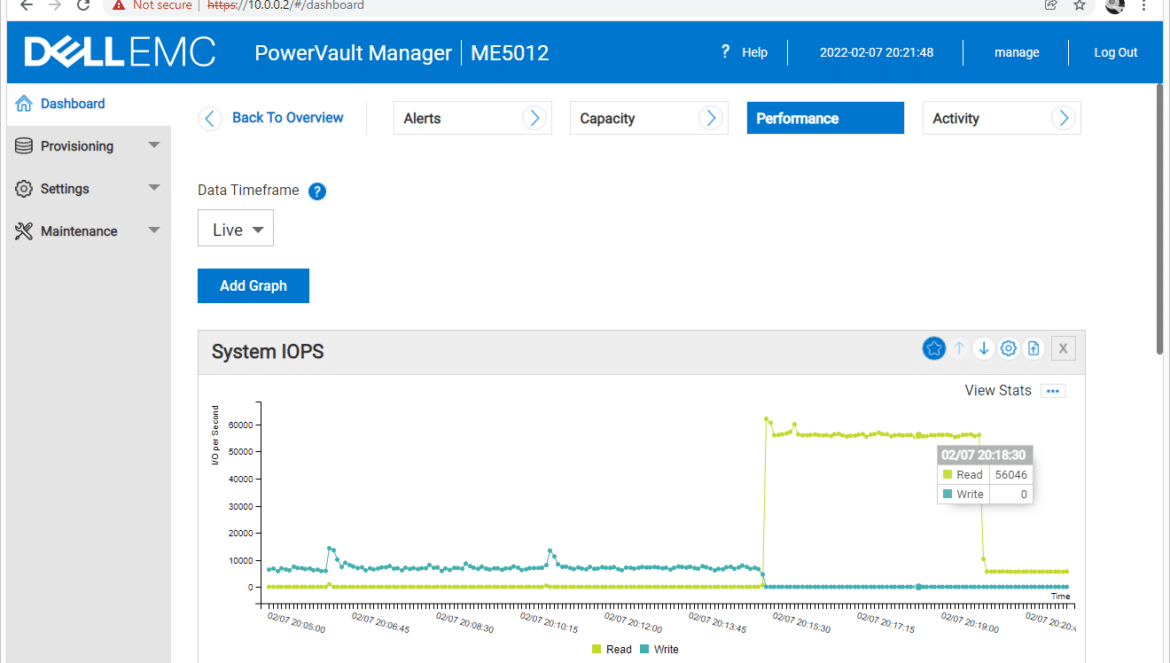Click the Provisioning database icon
The image size is (1170, 663).
pos(24,146)
